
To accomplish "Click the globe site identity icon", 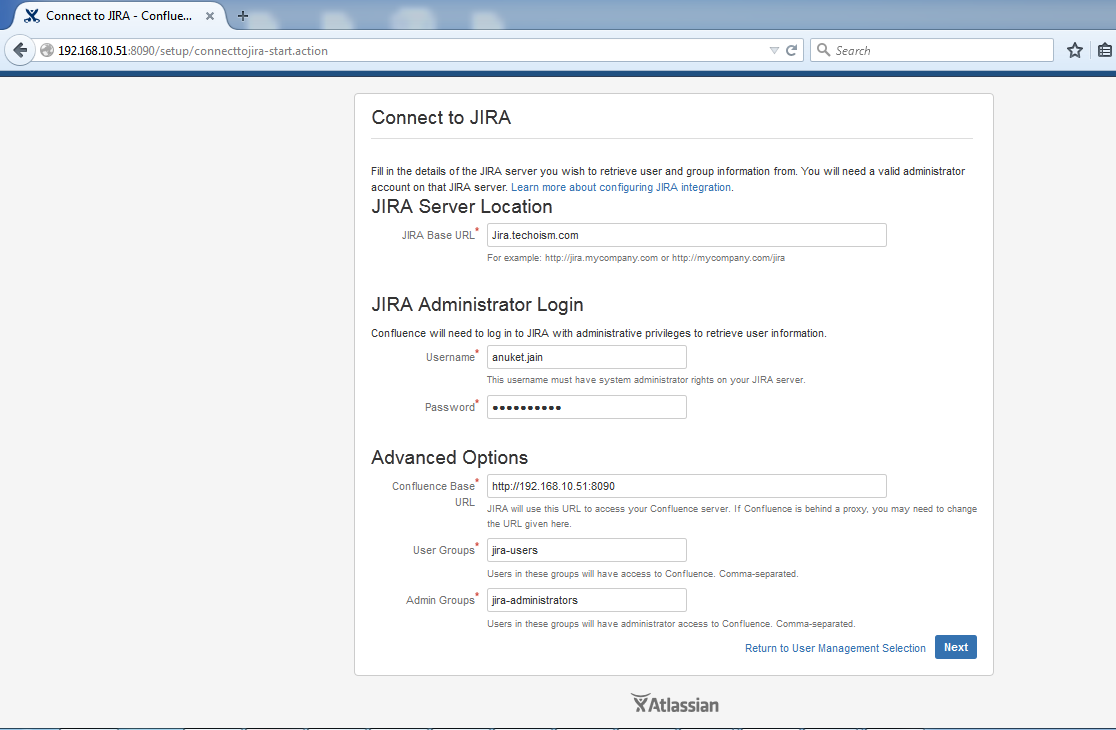I will tap(47, 51).
